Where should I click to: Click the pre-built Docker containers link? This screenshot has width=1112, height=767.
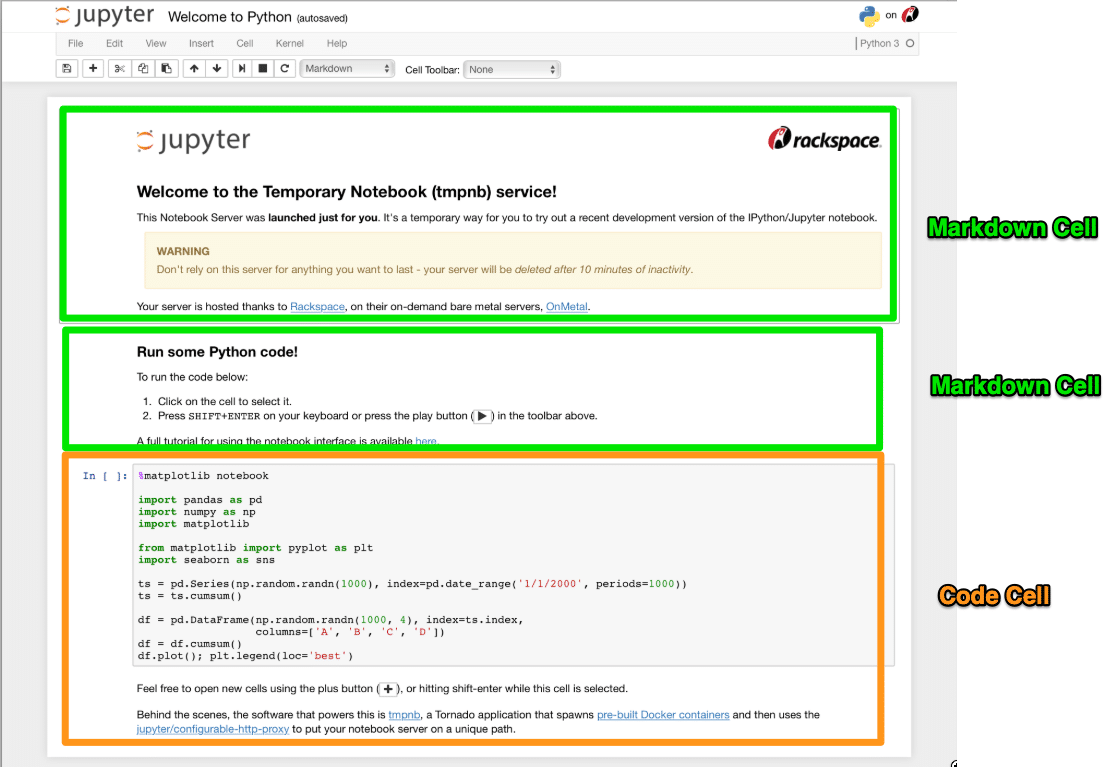click(664, 715)
